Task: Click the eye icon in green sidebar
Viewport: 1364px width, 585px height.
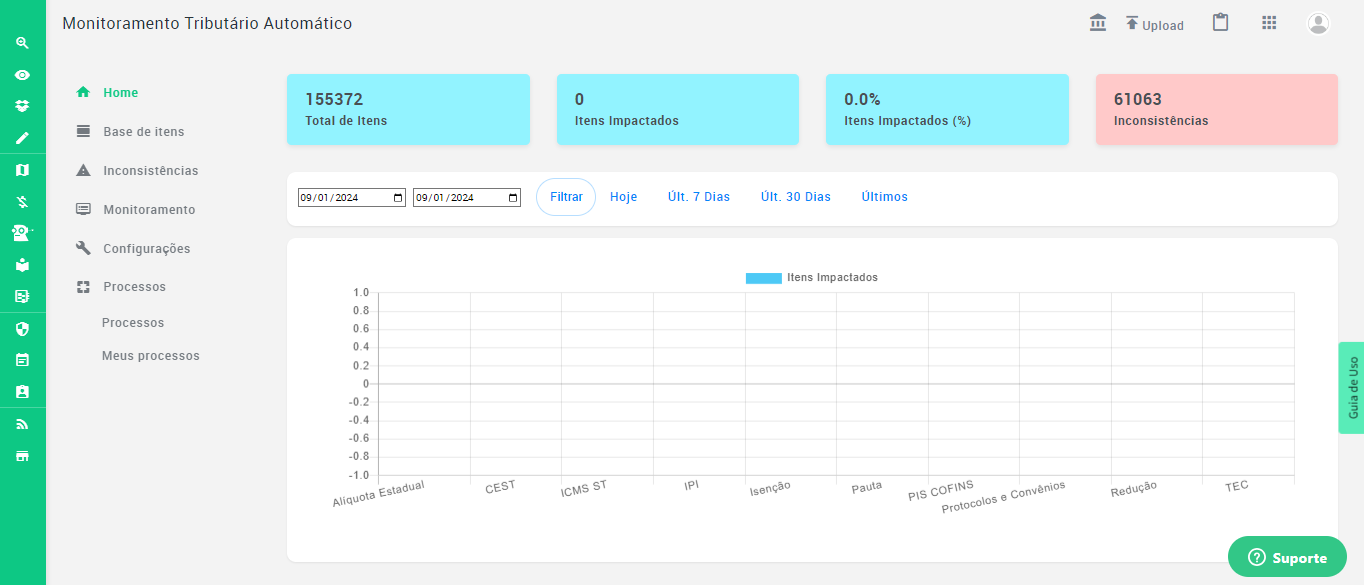Action: click(x=22, y=75)
